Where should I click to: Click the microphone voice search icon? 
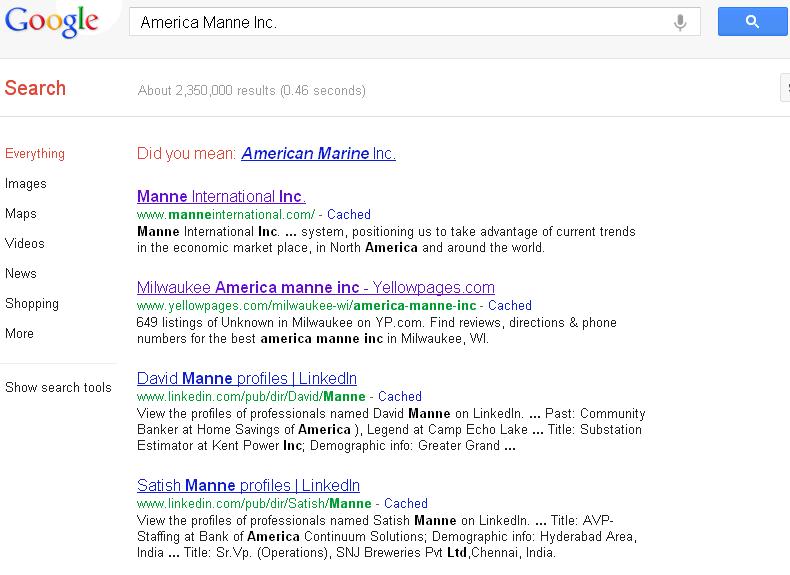pyautogui.click(x=680, y=22)
